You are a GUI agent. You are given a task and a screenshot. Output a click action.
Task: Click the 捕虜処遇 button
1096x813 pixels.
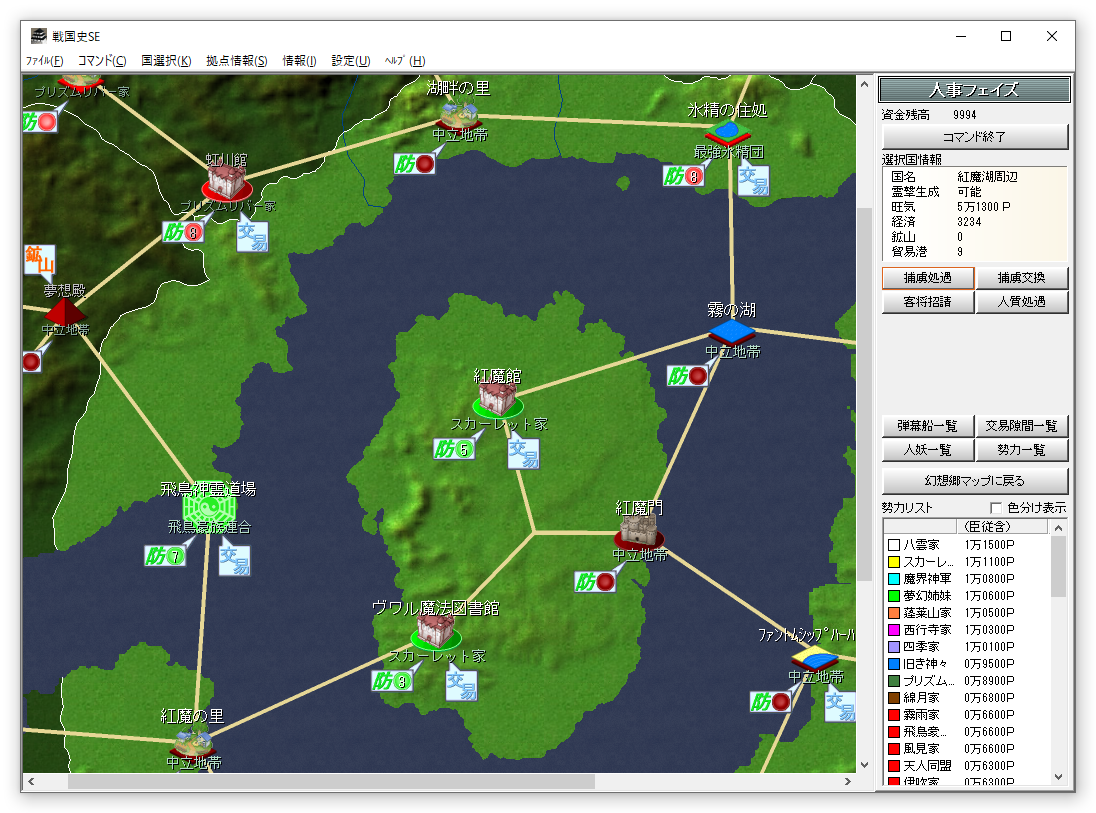tap(927, 278)
